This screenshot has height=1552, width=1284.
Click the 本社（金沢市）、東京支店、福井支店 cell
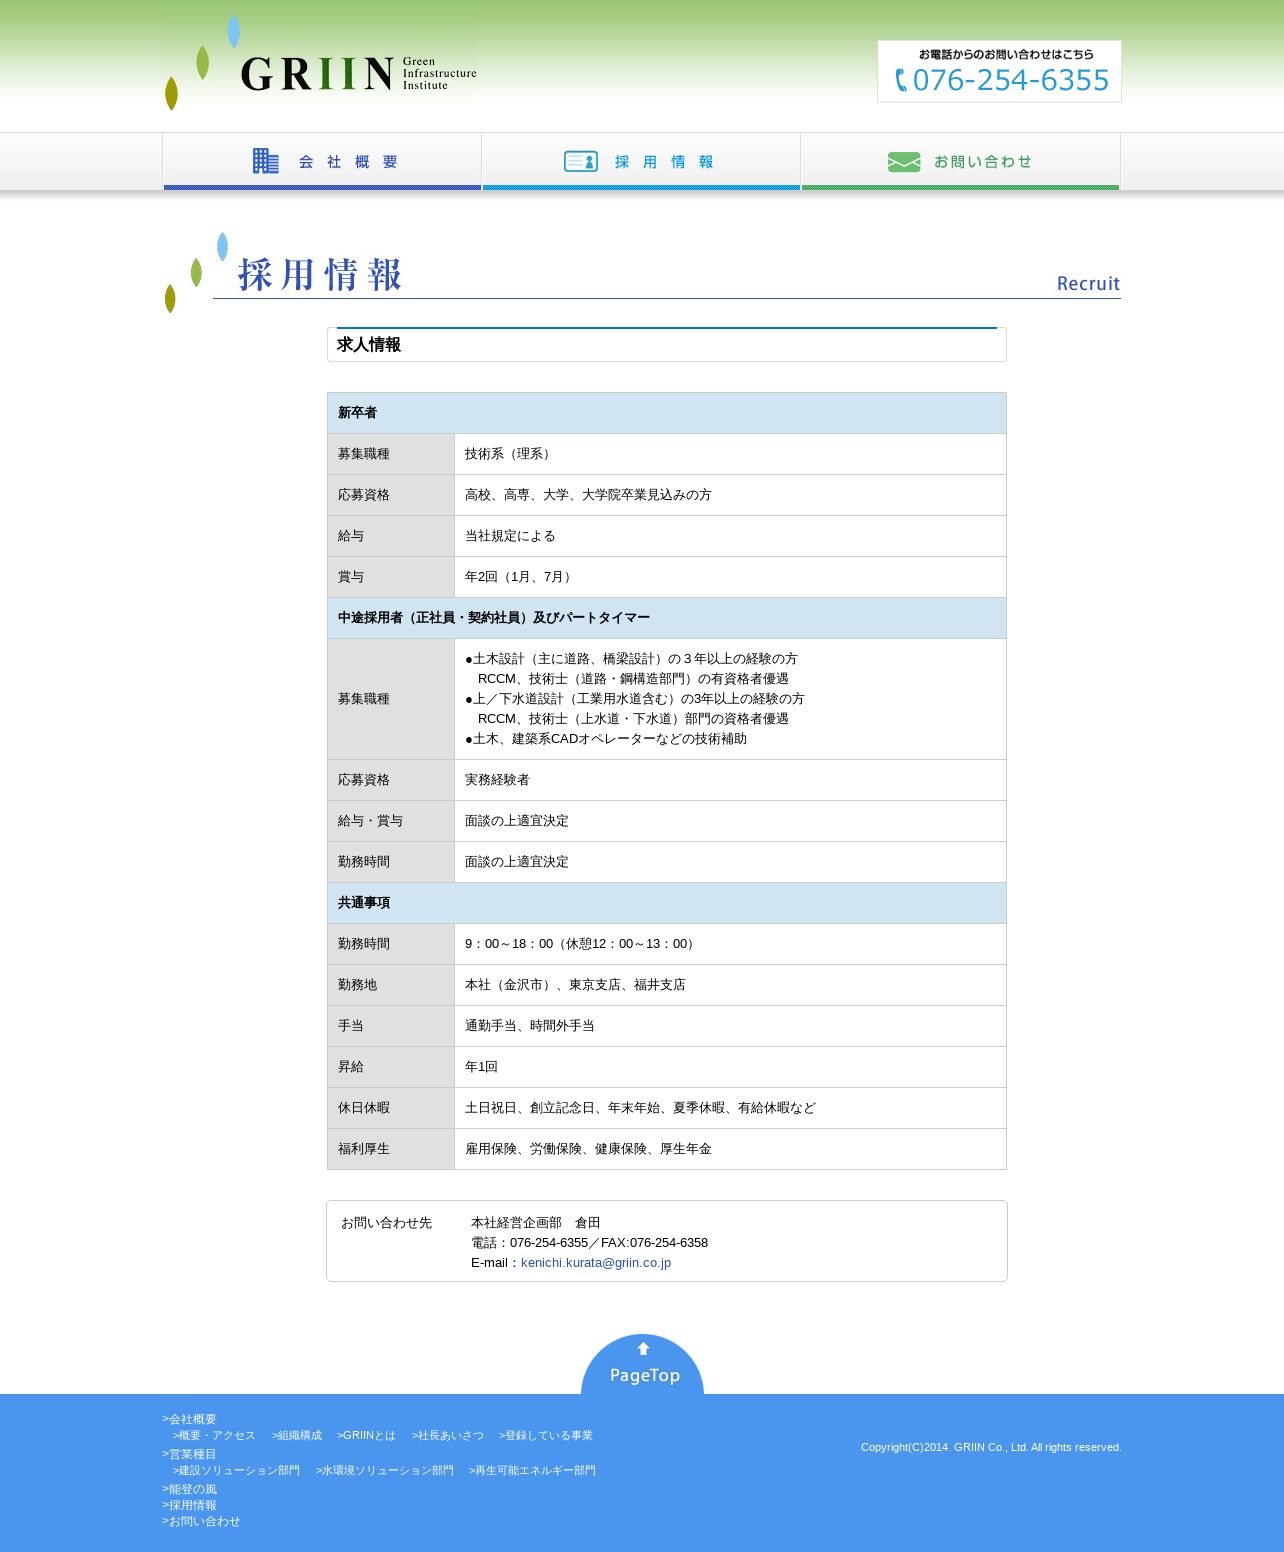[x=730, y=985]
